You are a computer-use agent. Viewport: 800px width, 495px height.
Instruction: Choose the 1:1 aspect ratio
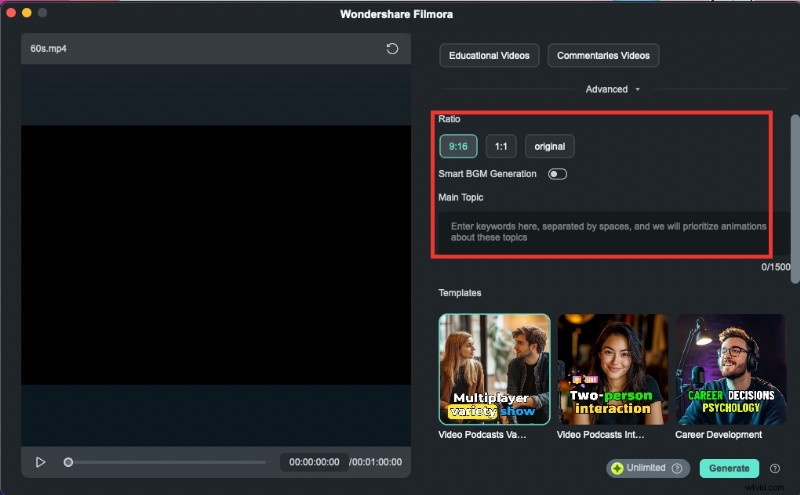pyautogui.click(x=501, y=146)
